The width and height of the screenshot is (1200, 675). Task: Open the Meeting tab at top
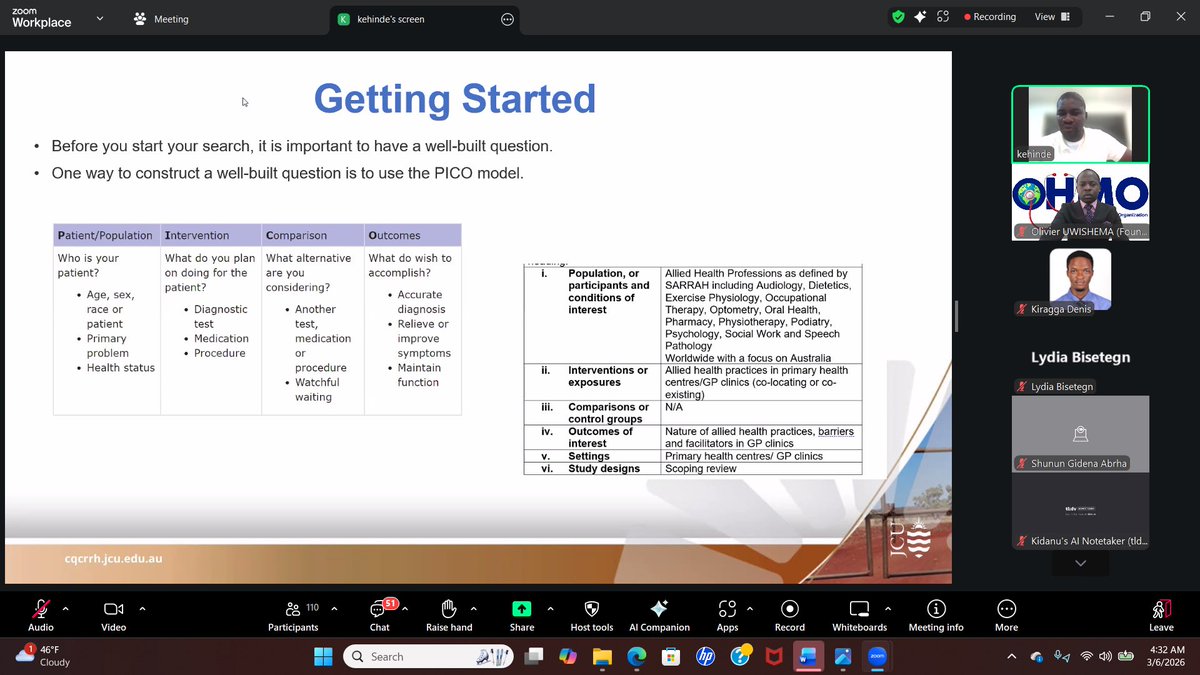(x=161, y=19)
